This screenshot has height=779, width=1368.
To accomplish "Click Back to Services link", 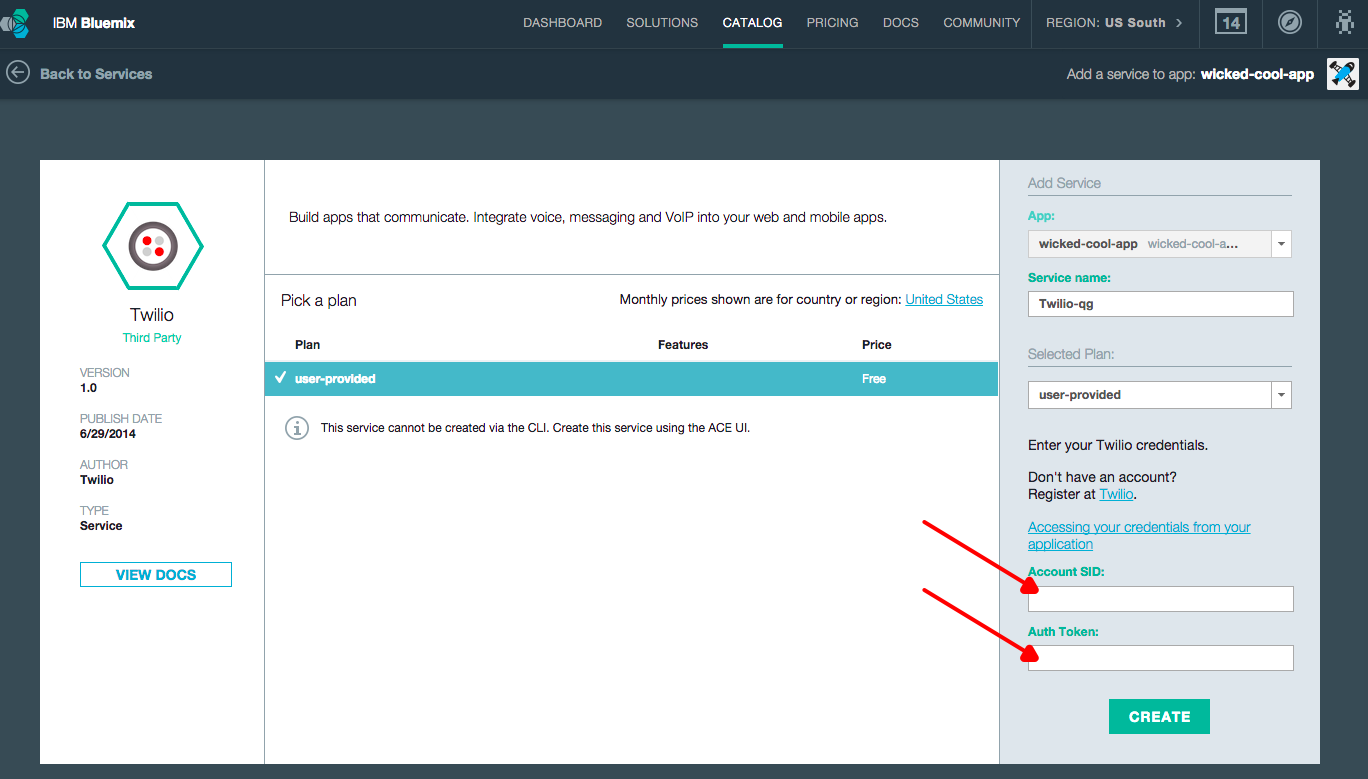I will click(x=96, y=74).
